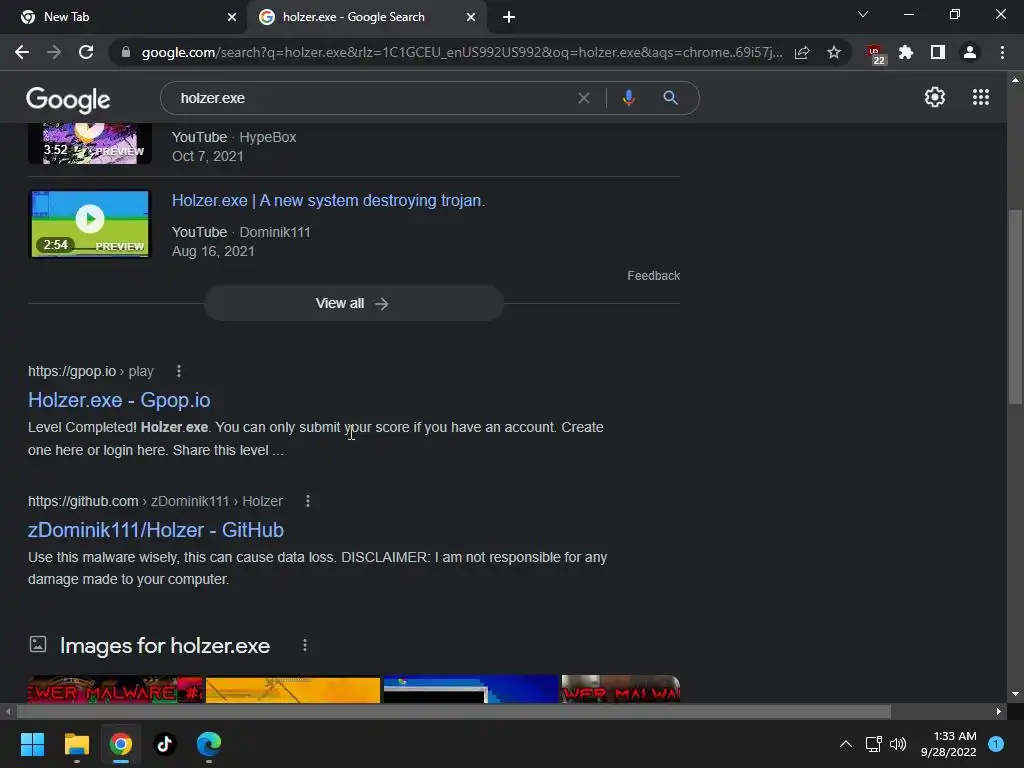Click the scroll-right arrow on horizontal scrollbar
1024x768 pixels.
tap(999, 711)
